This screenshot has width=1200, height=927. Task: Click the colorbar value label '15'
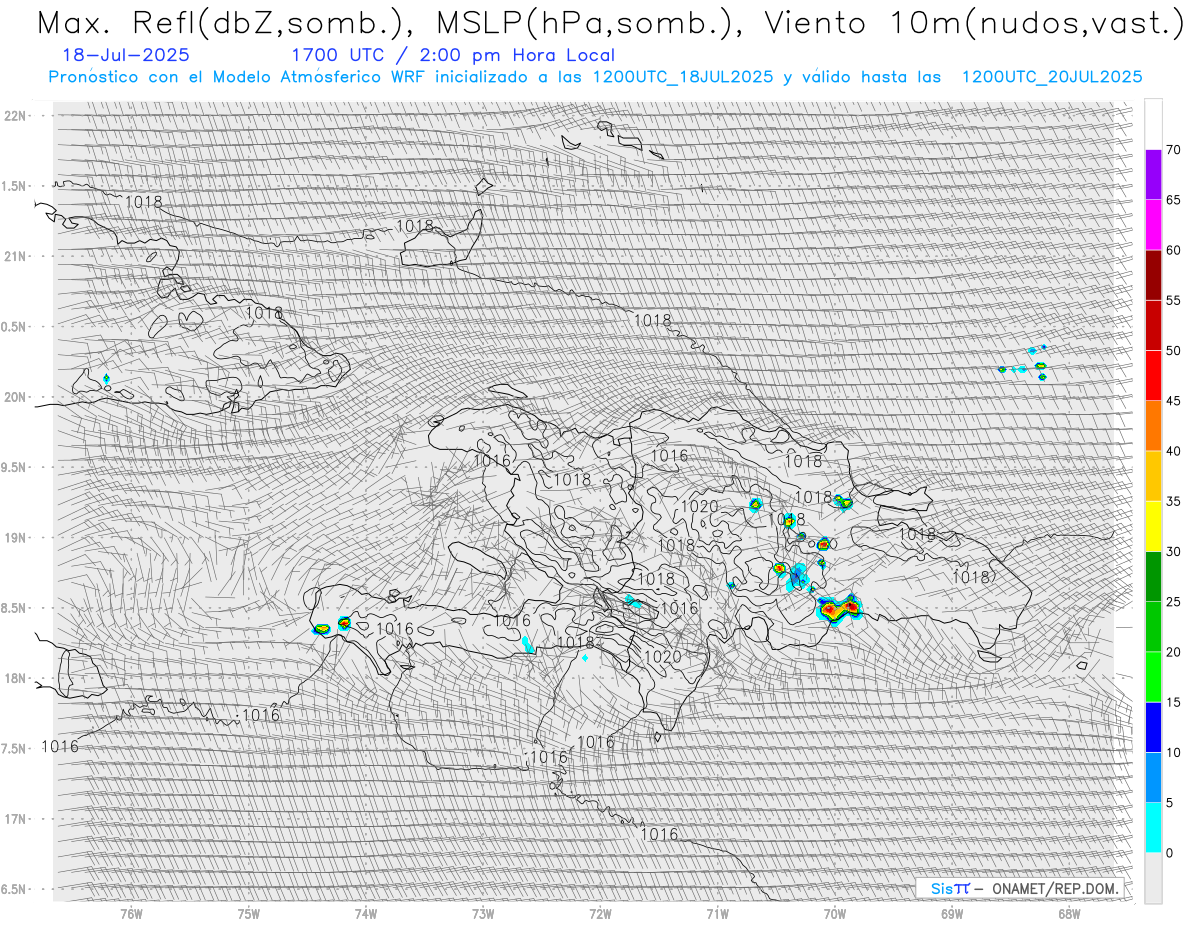coord(1174,702)
